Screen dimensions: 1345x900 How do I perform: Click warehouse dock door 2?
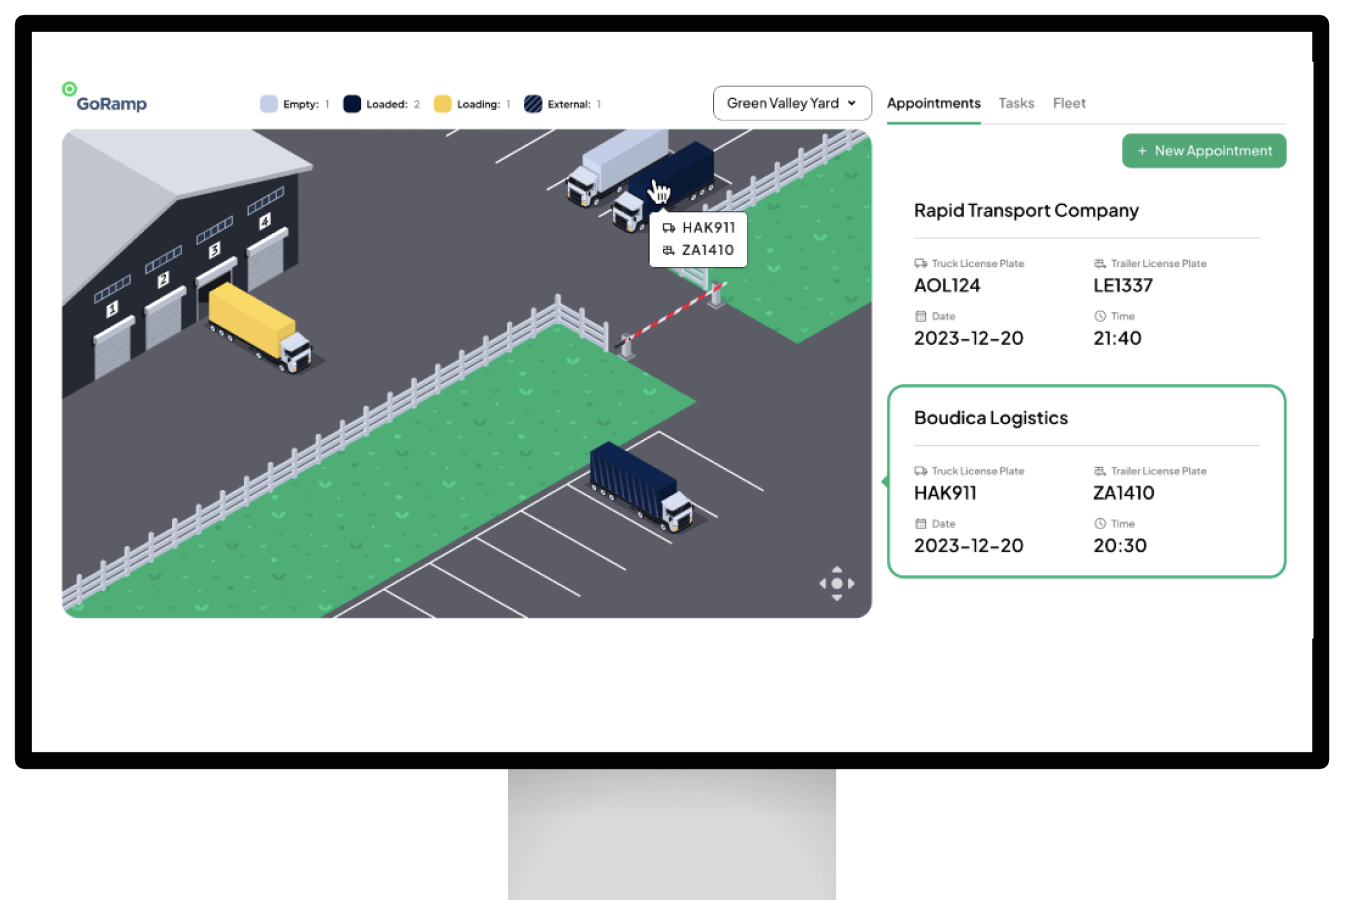163,317
